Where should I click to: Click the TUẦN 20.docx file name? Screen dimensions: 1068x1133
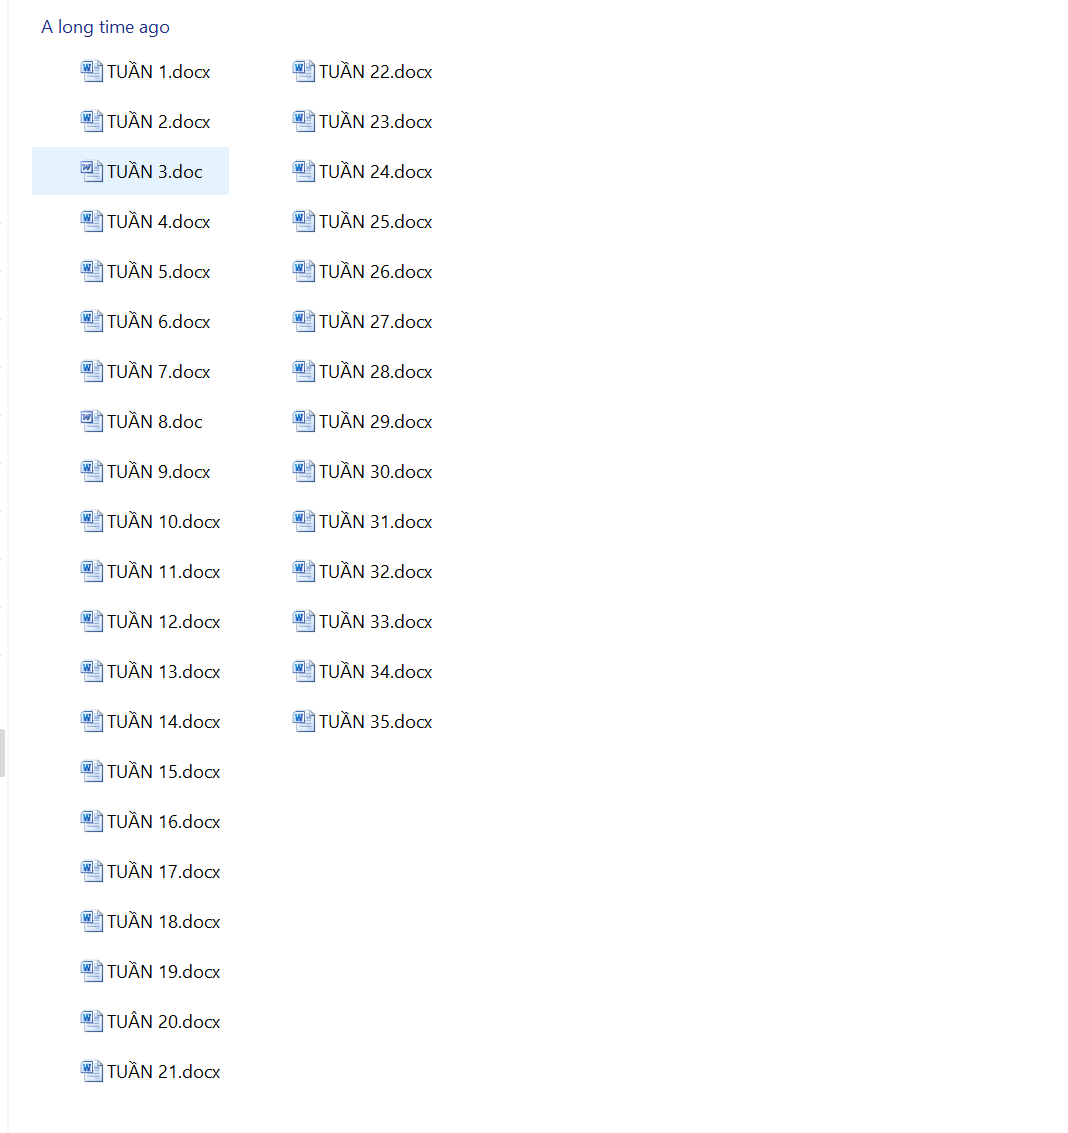click(x=164, y=1022)
